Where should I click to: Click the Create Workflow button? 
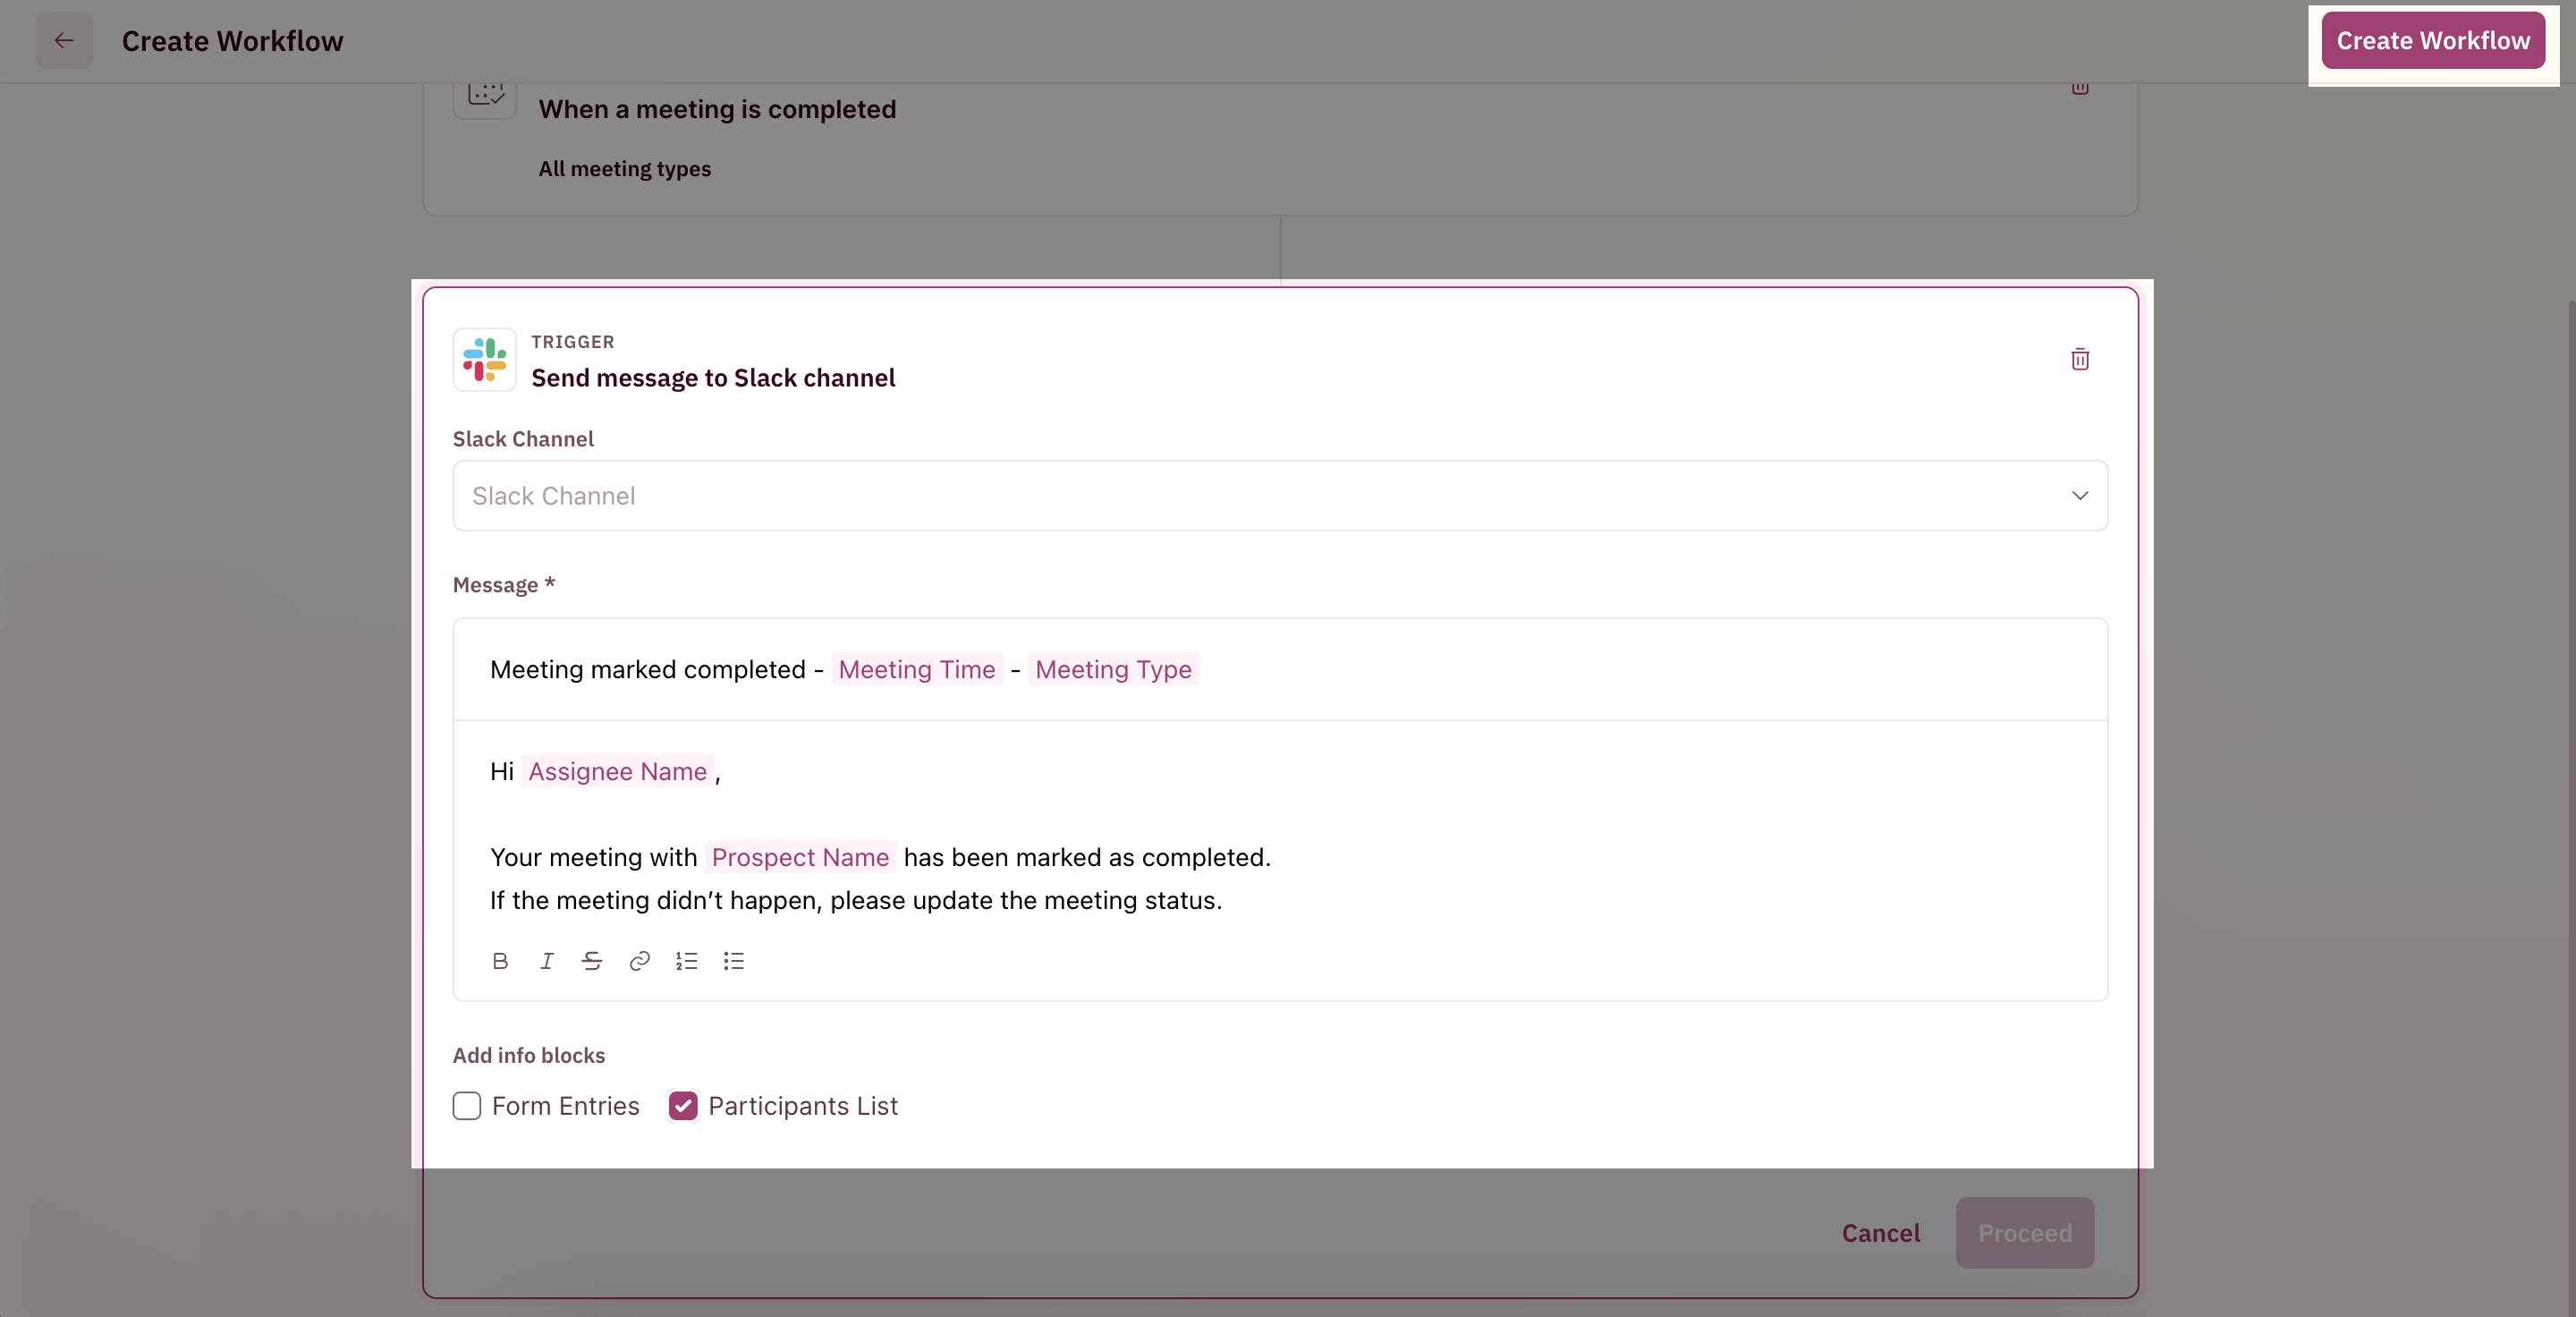click(x=2432, y=41)
